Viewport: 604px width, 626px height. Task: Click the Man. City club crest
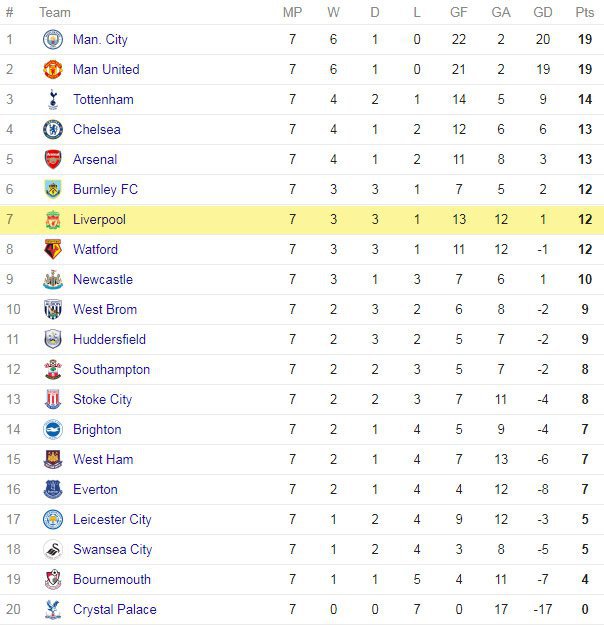pos(53,40)
